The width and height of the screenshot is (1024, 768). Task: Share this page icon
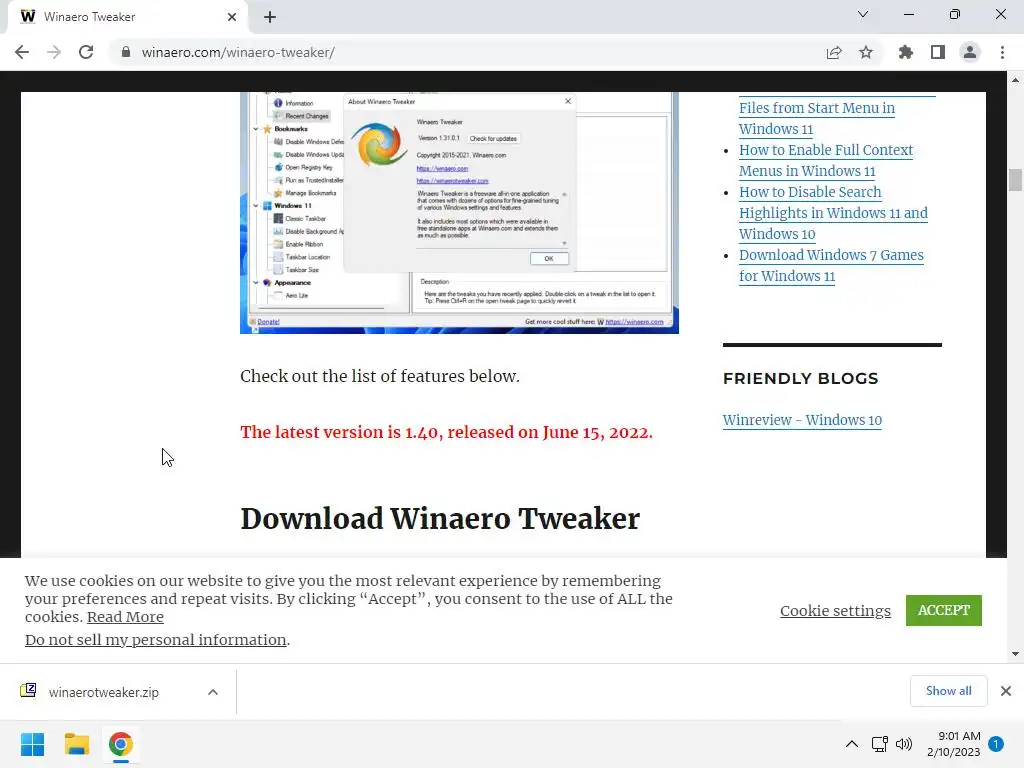(834, 52)
